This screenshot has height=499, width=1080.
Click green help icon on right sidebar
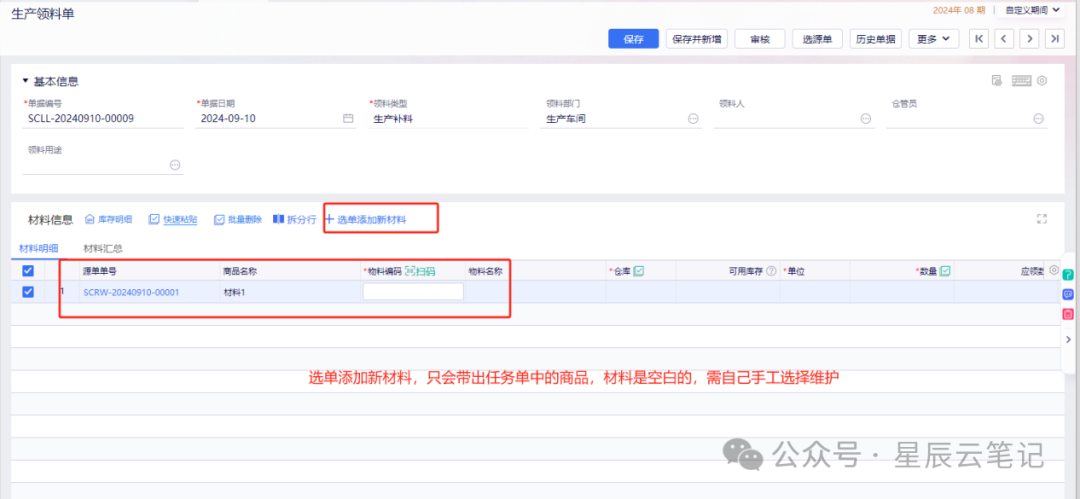[1068, 275]
